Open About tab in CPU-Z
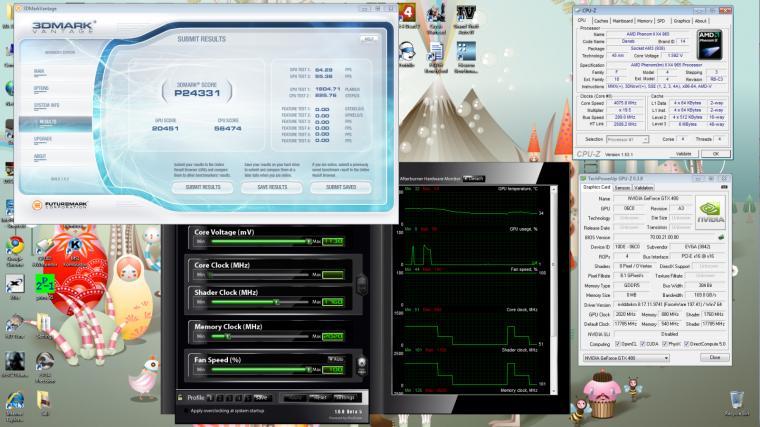Viewport: 760px width, 427px height. [x=700, y=21]
